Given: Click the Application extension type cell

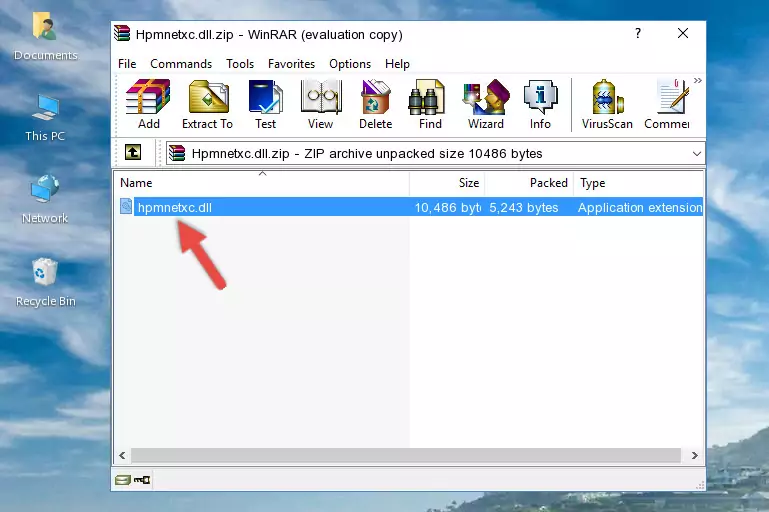Looking at the screenshot, I should pos(640,207).
